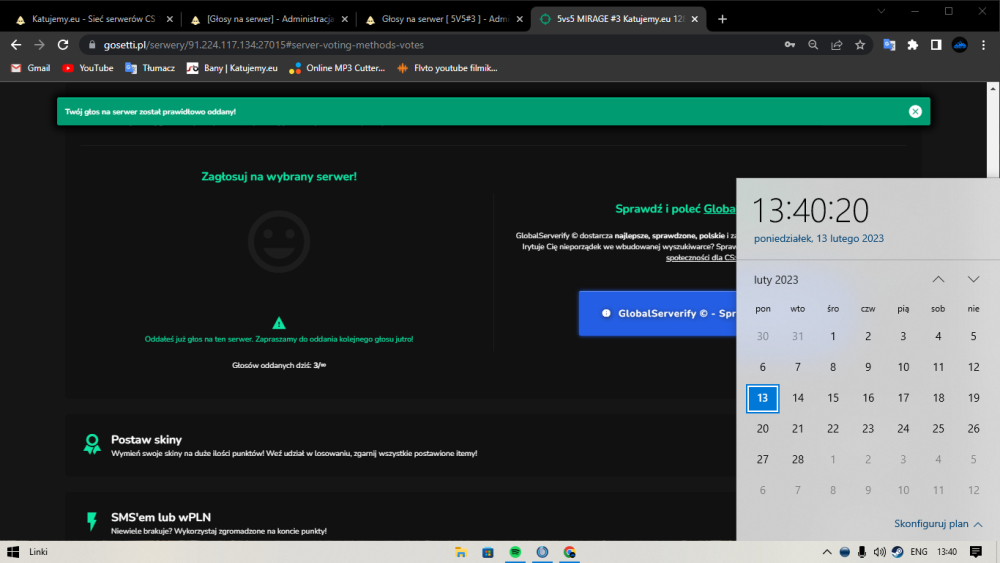Open the YouTube bookmark
Viewport: 1000px width, 563px height.
(x=88, y=68)
